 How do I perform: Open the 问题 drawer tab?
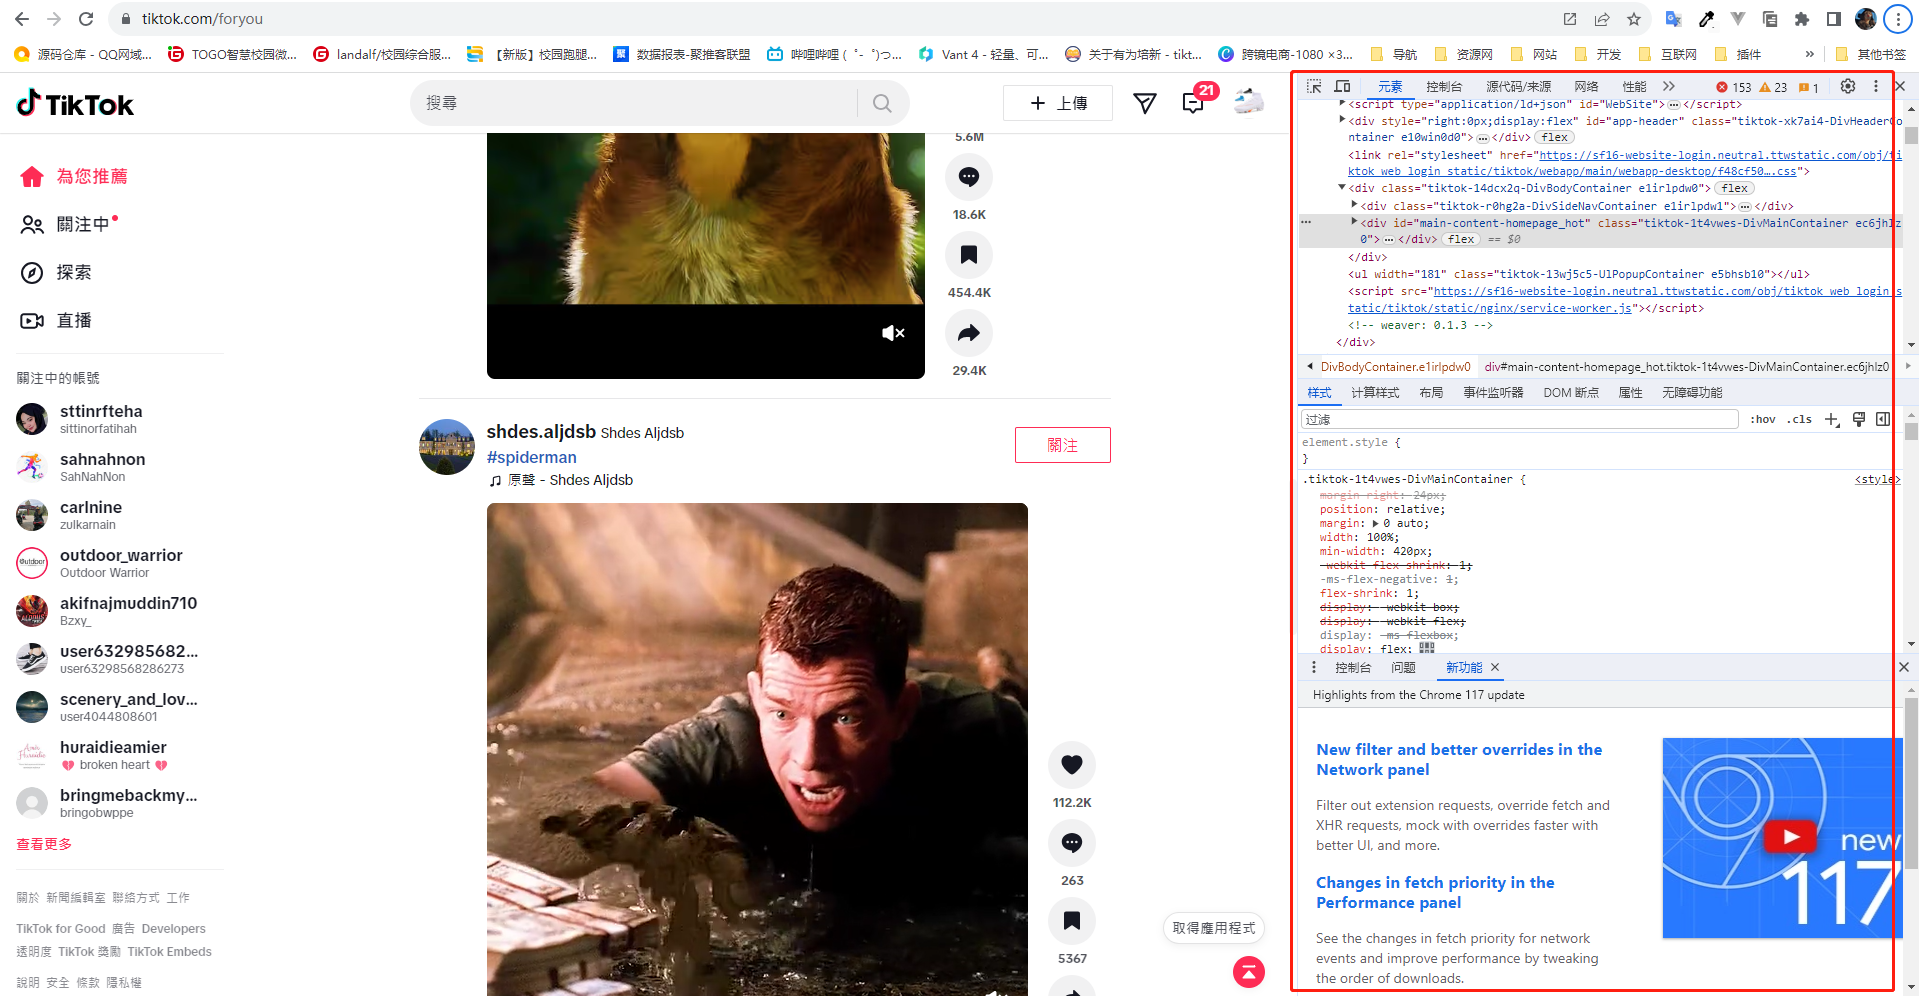1403,667
